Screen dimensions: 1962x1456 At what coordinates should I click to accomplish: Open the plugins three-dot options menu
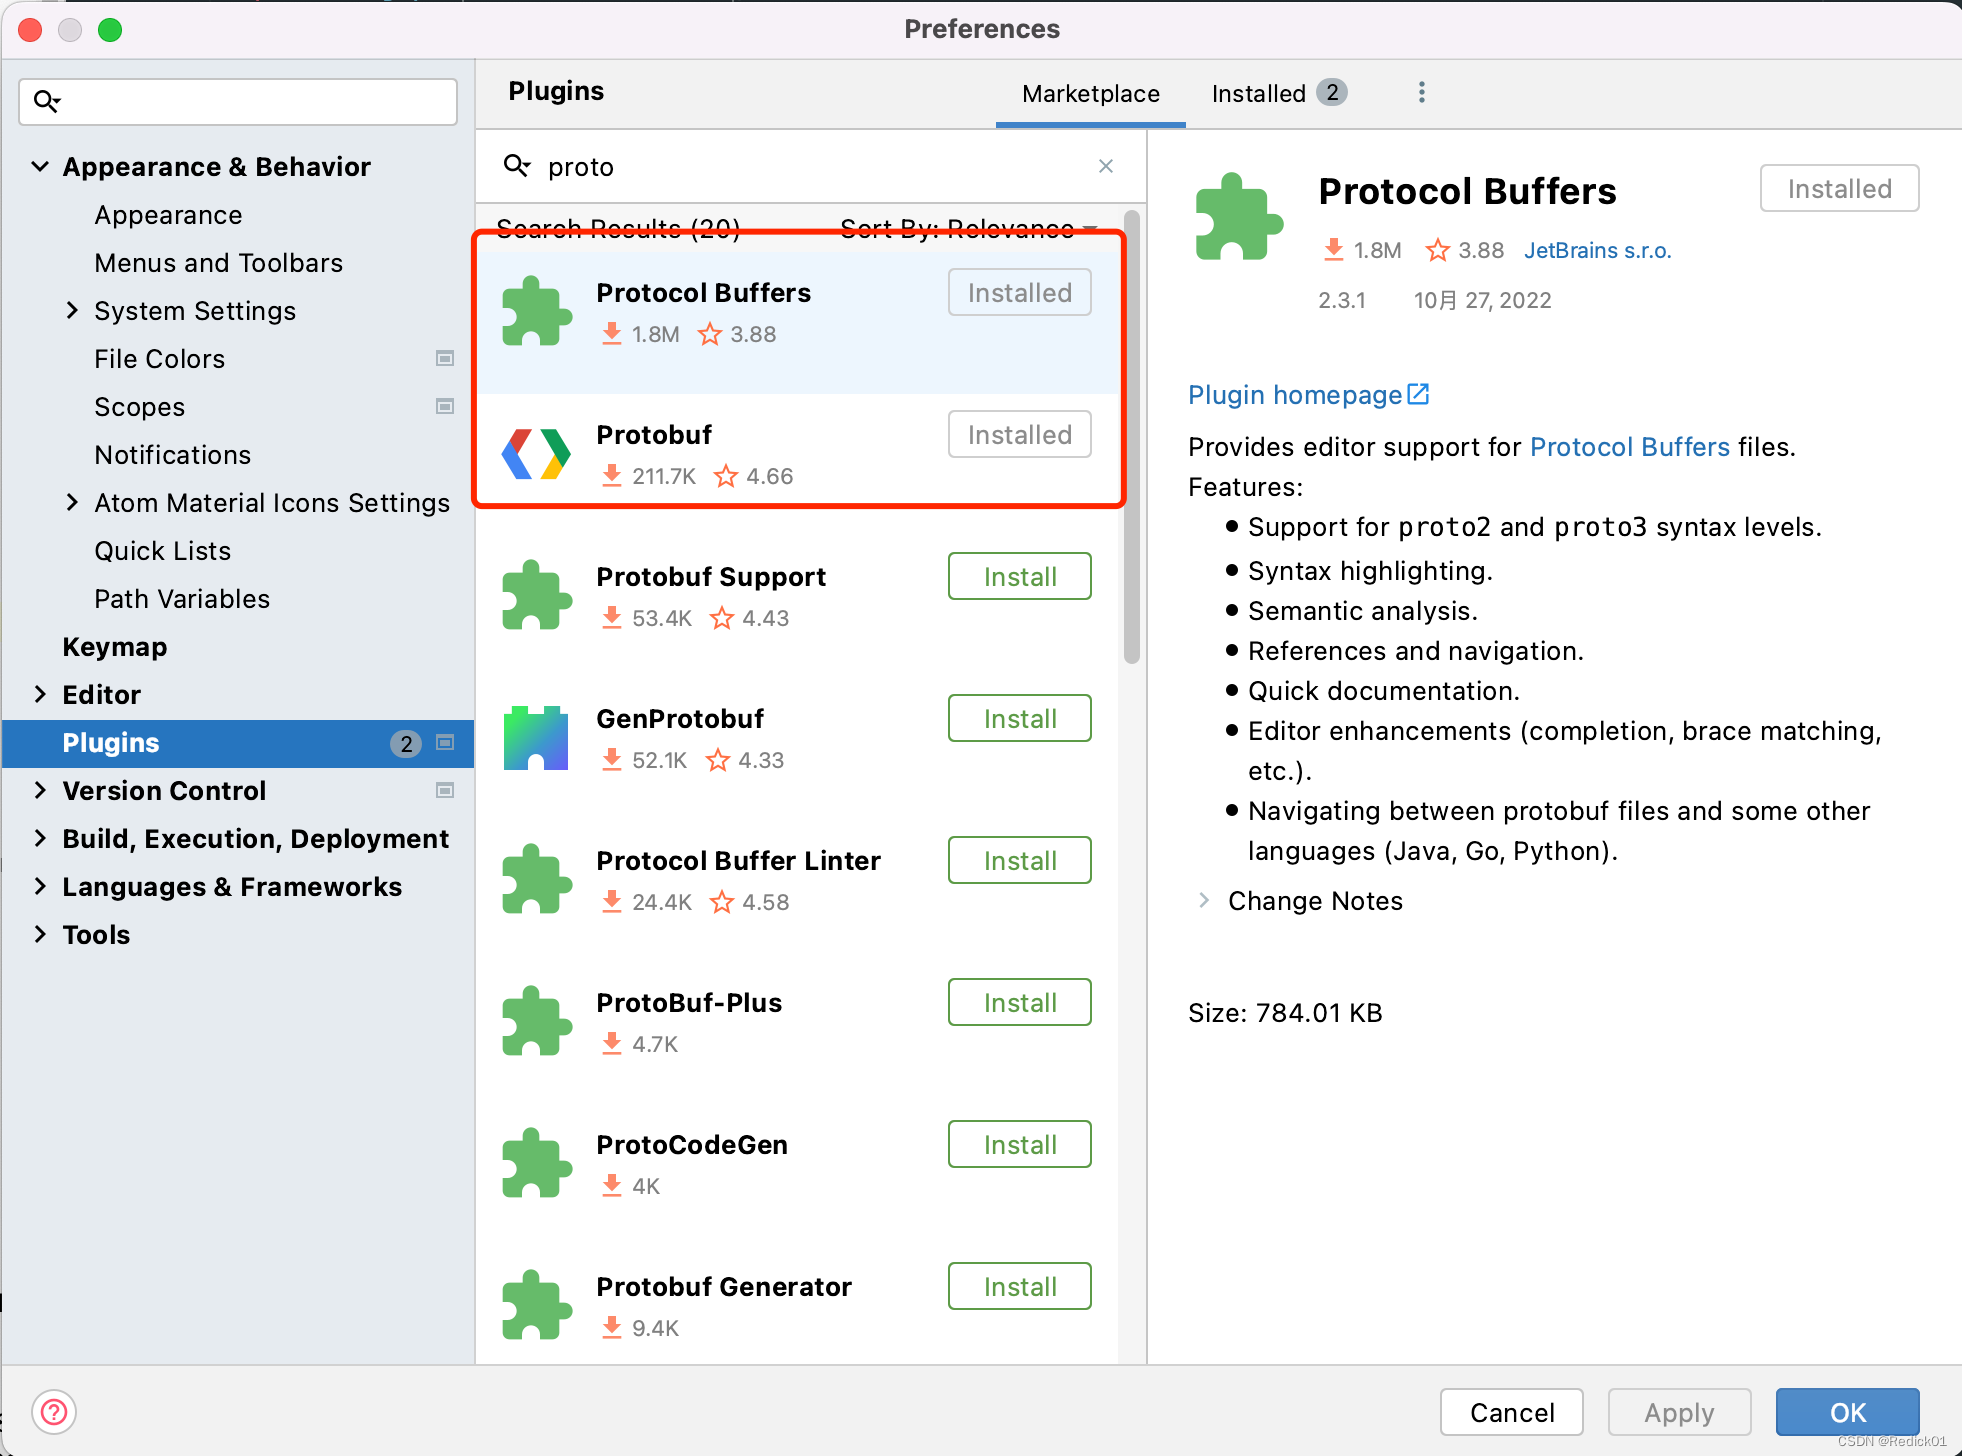click(x=1421, y=93)
